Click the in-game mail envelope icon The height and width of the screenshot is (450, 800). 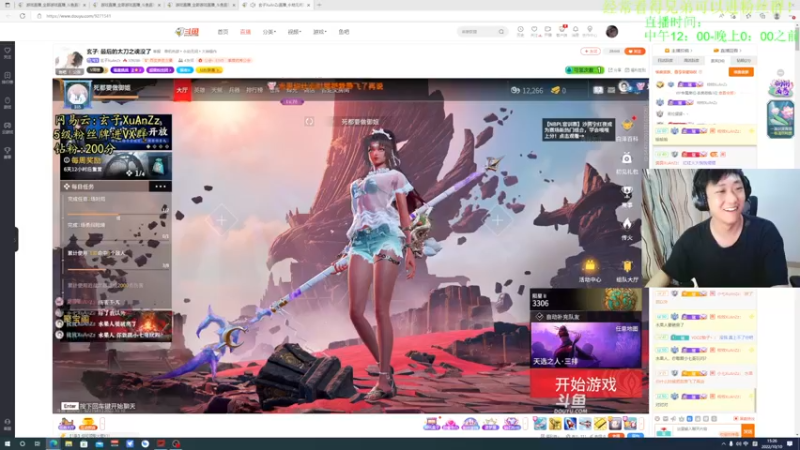tap(611, 90)
